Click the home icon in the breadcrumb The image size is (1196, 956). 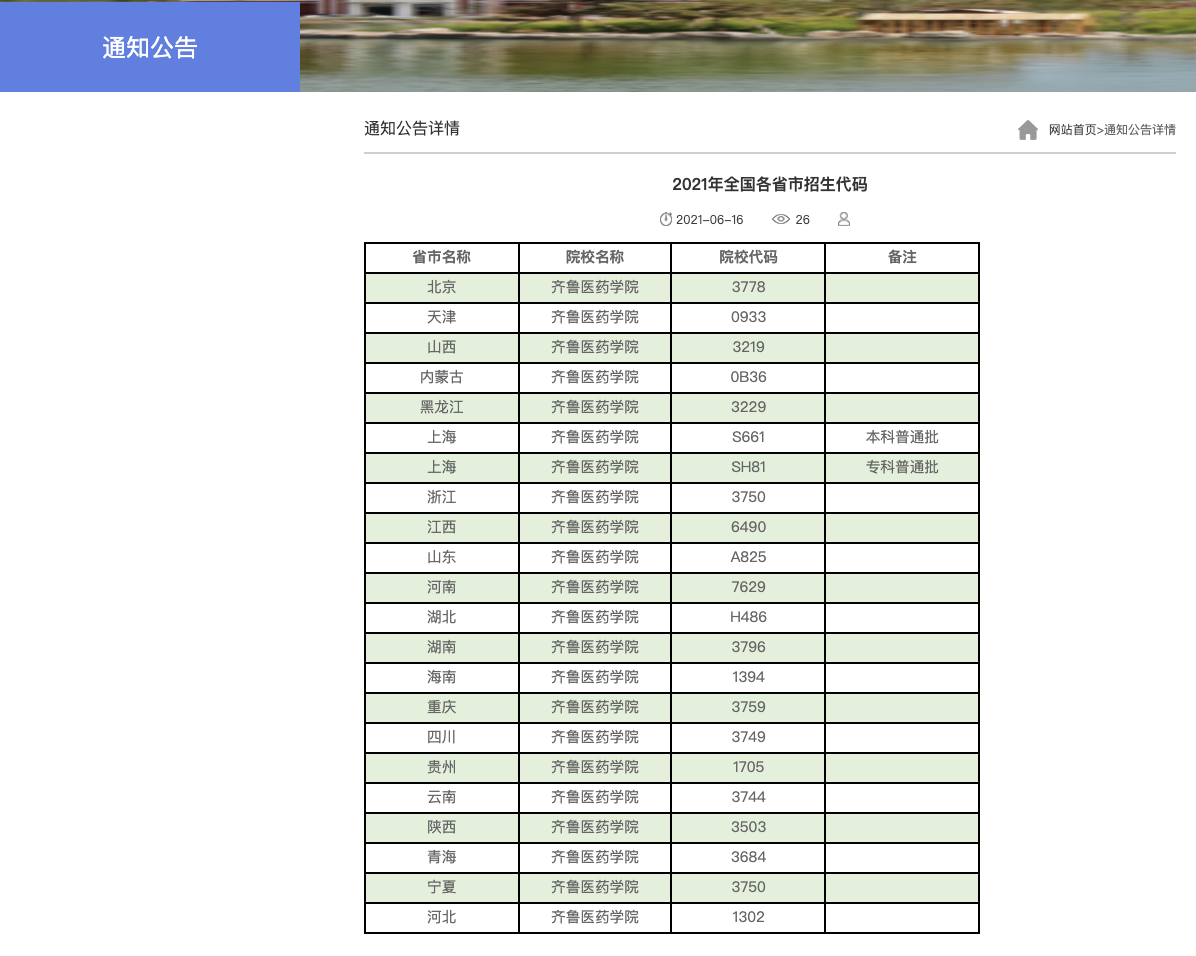click(x=1028, y=130)
